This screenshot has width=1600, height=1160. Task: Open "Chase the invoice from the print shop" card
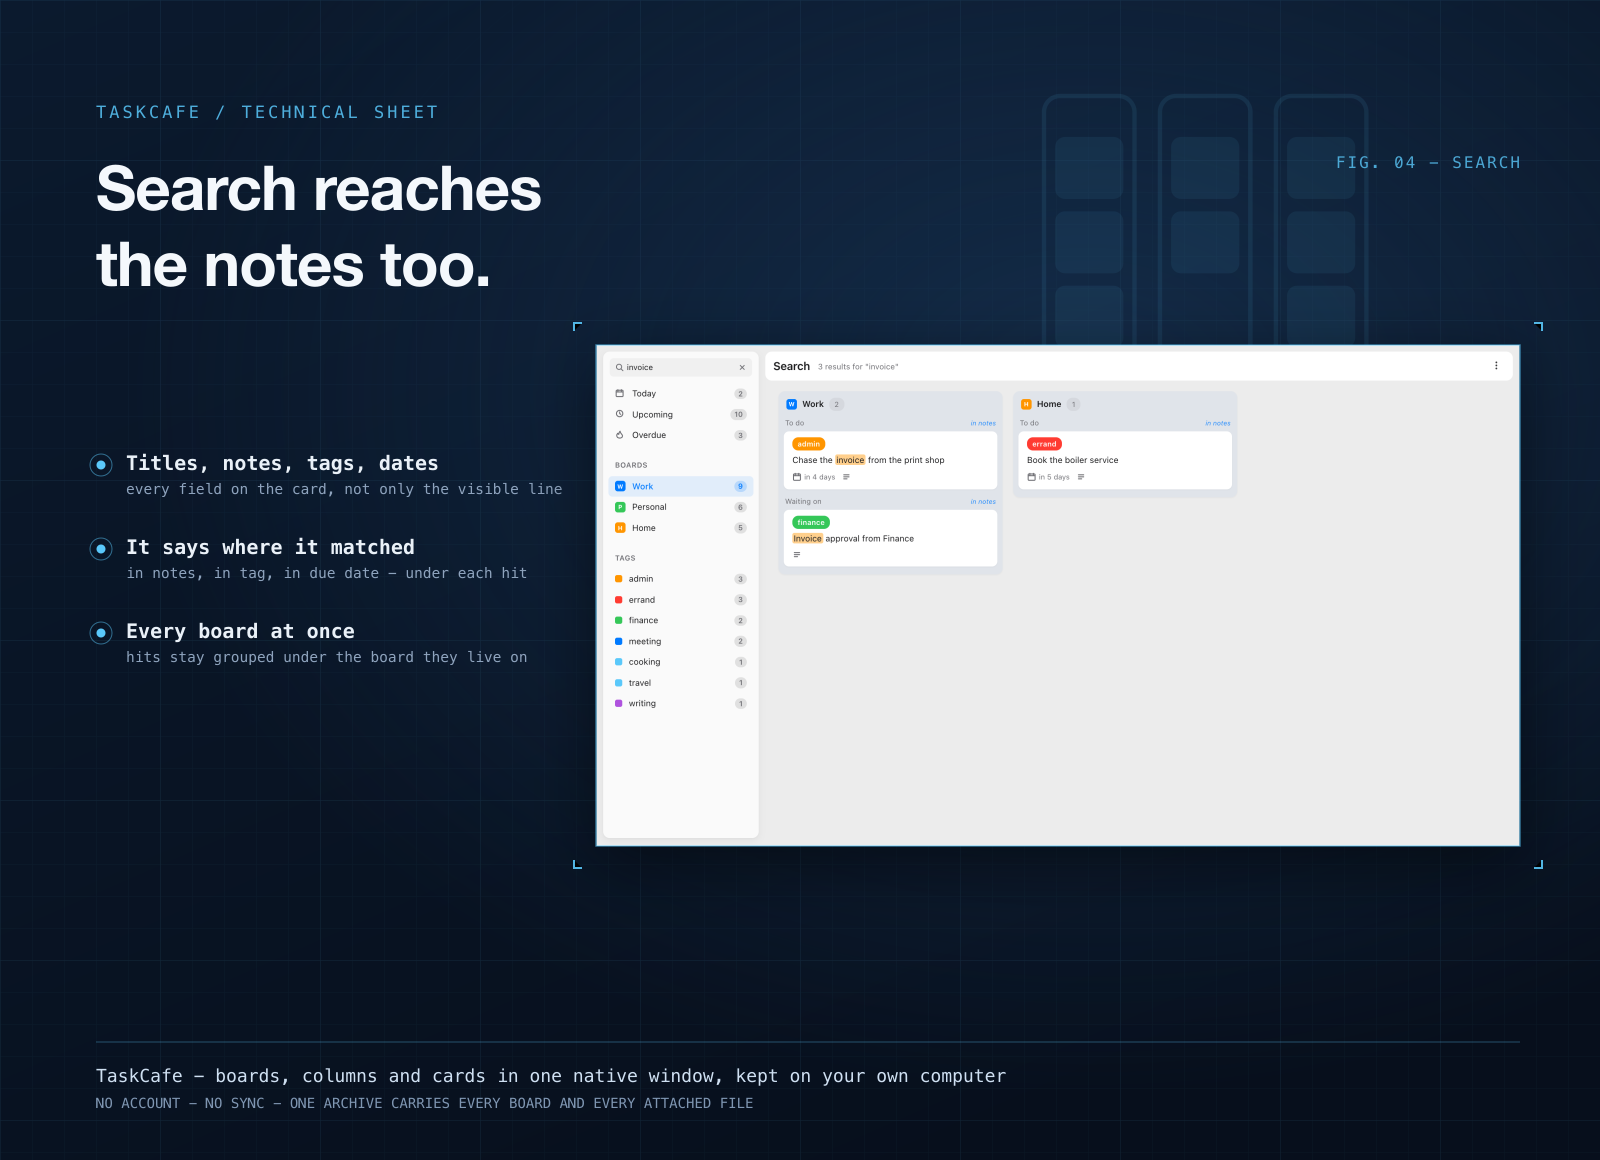890,460
